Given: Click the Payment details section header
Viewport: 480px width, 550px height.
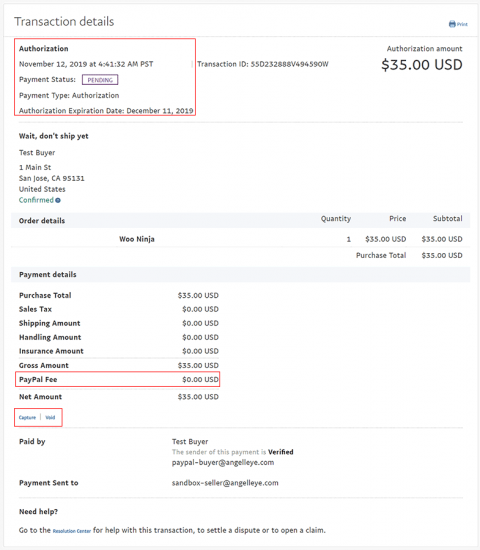Looking at the screenshot, I should (48, 275).
